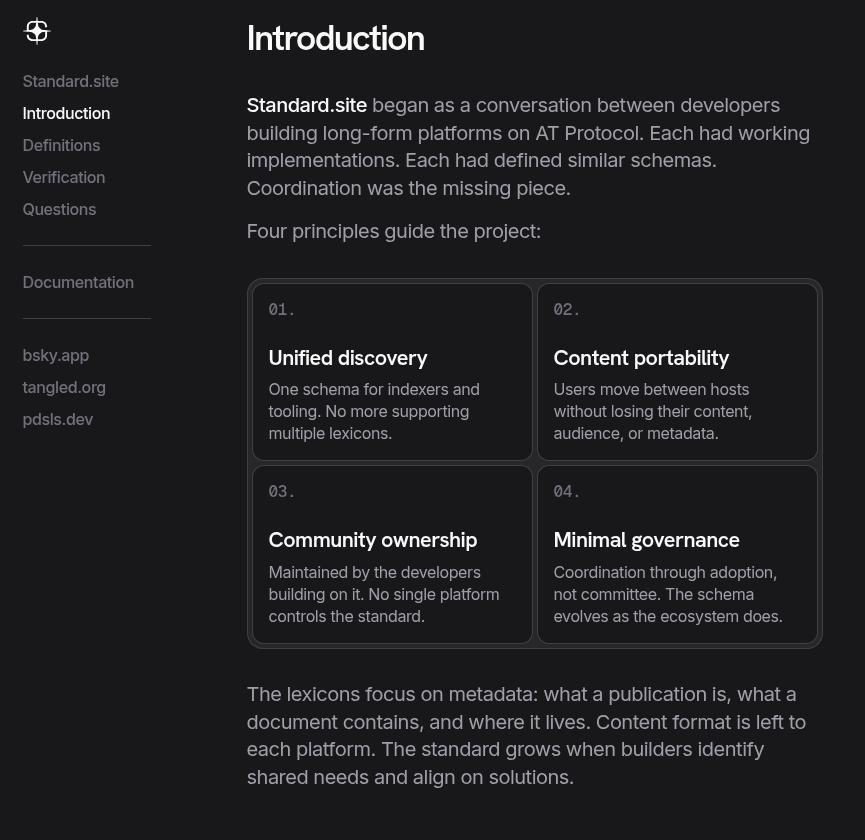Jump to the Questions section
This screenshot has width=865, height=840.
click(x=59, y=209)
